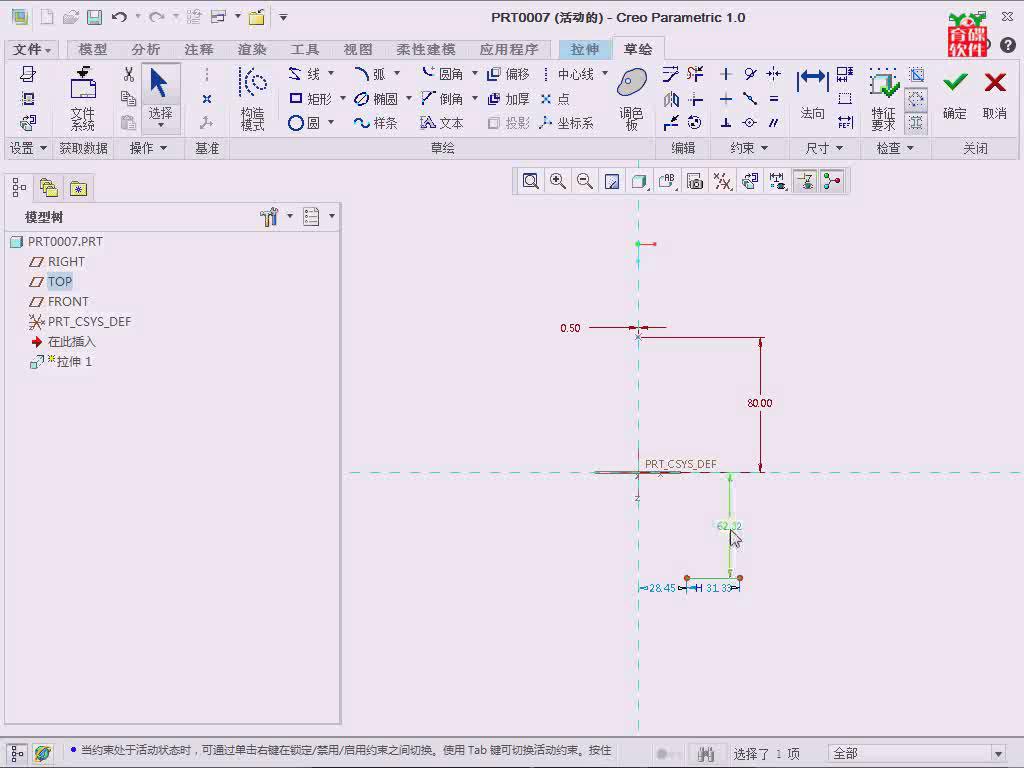1024x768 pixels.
Task: Switch to the Analysis (分析) tab
Action: pyautogui.click(x=145, y=49)
